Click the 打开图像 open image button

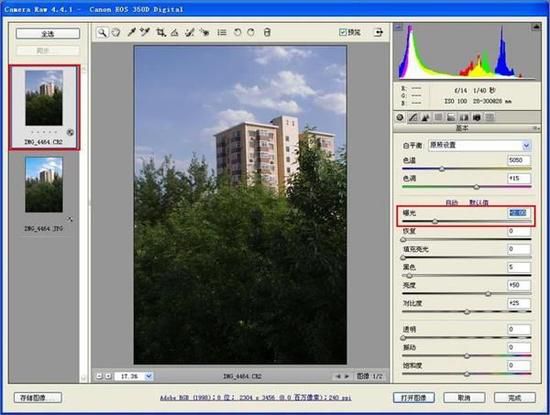pos(414,398)
